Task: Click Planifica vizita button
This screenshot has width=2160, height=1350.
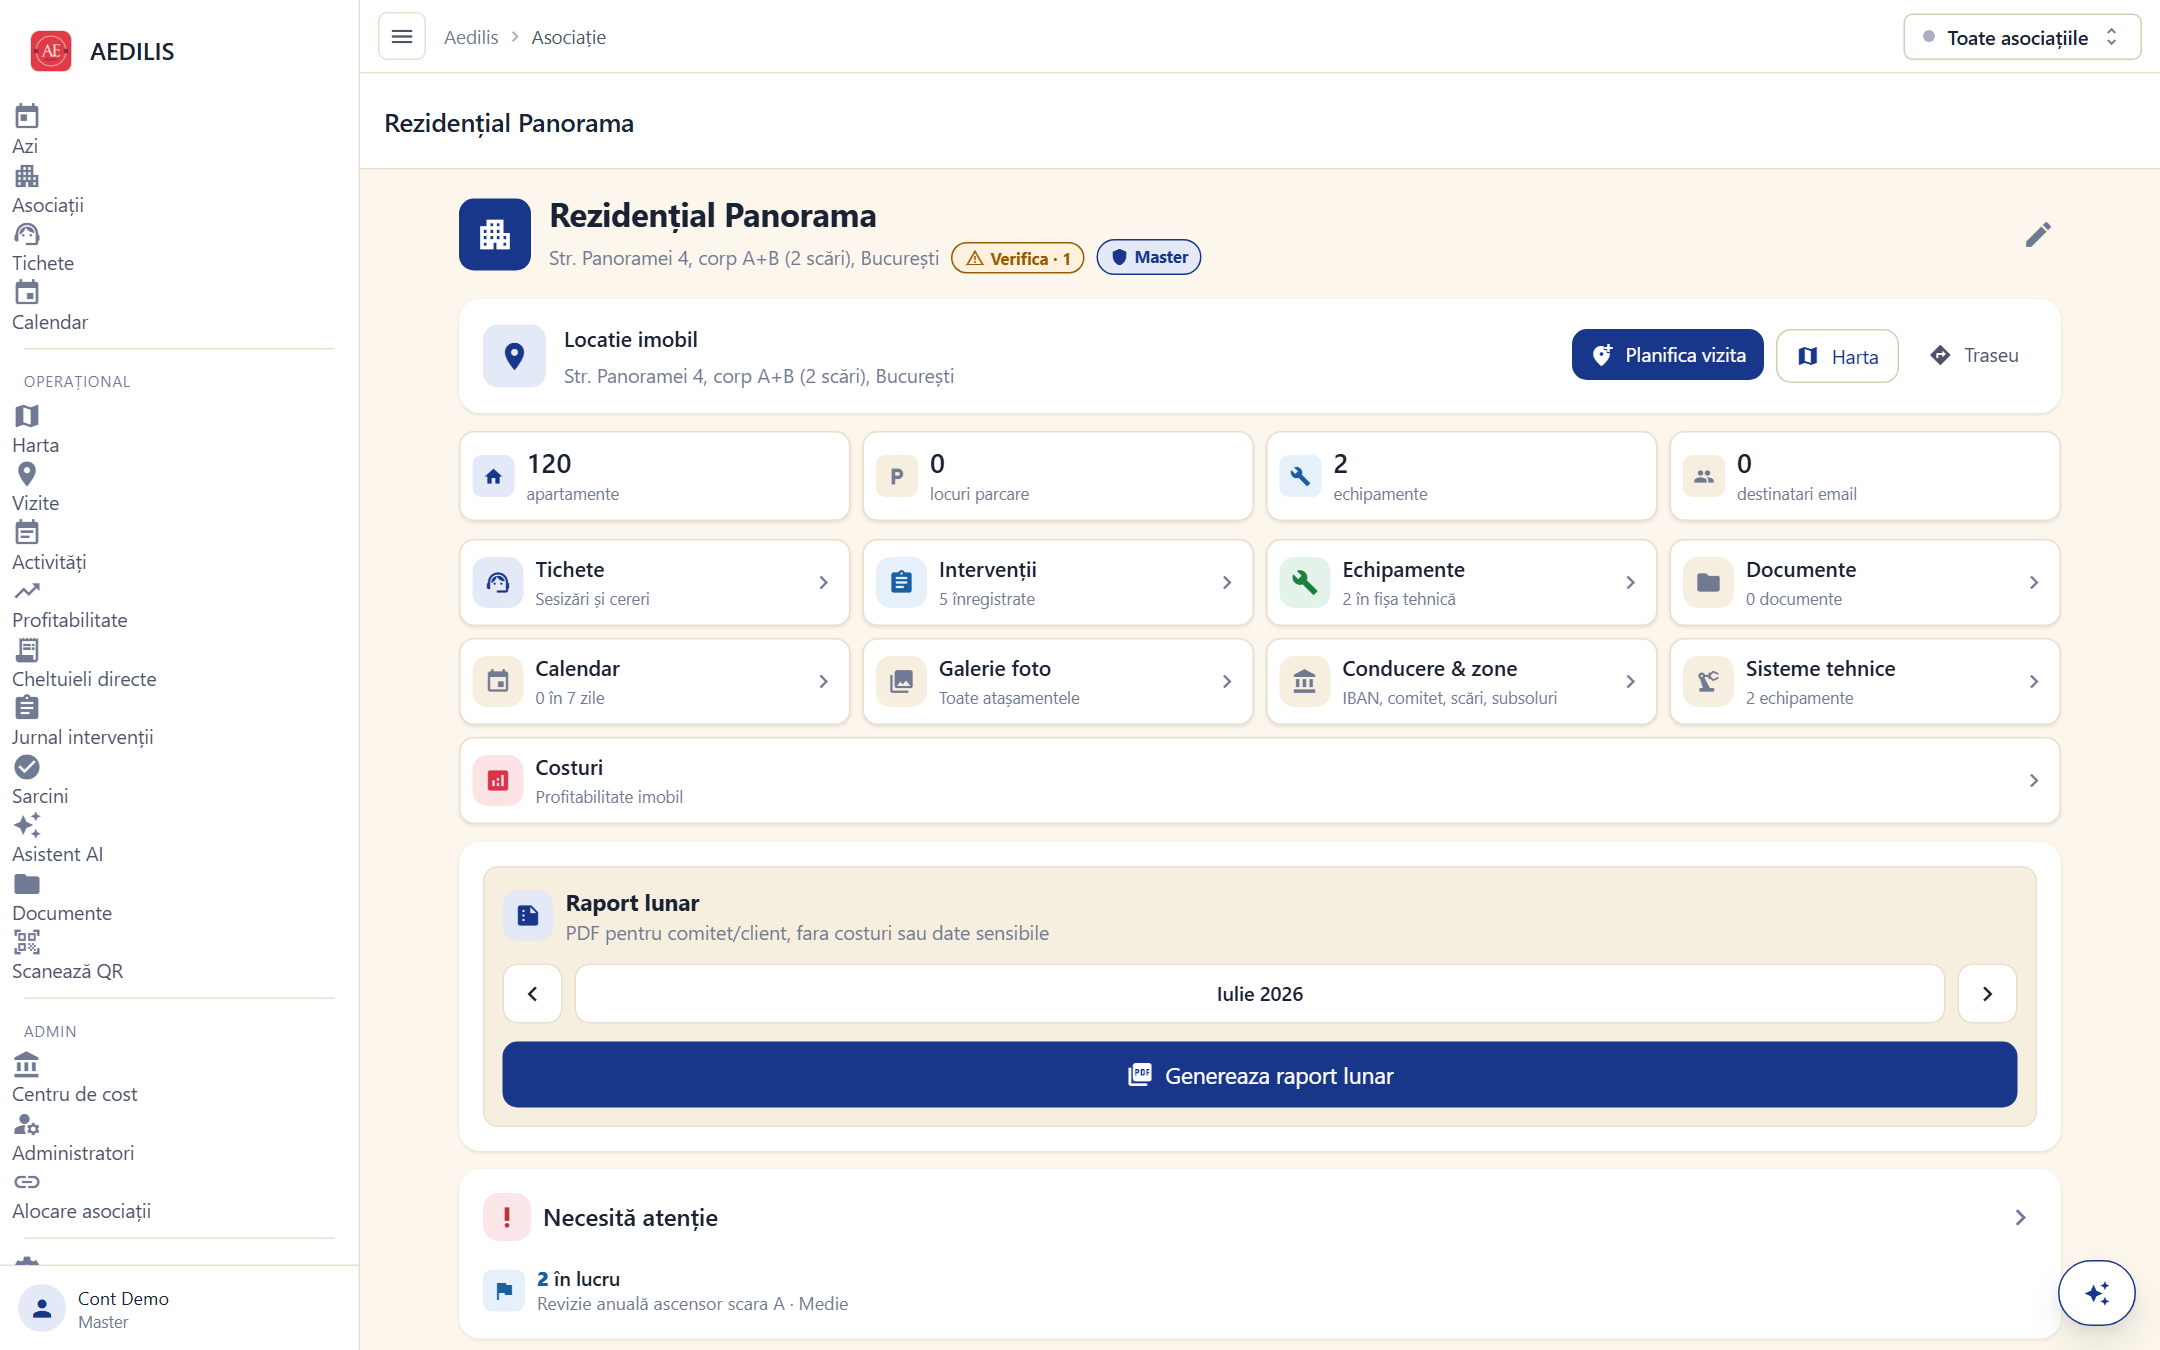Action: click(x=1667, y=355)
